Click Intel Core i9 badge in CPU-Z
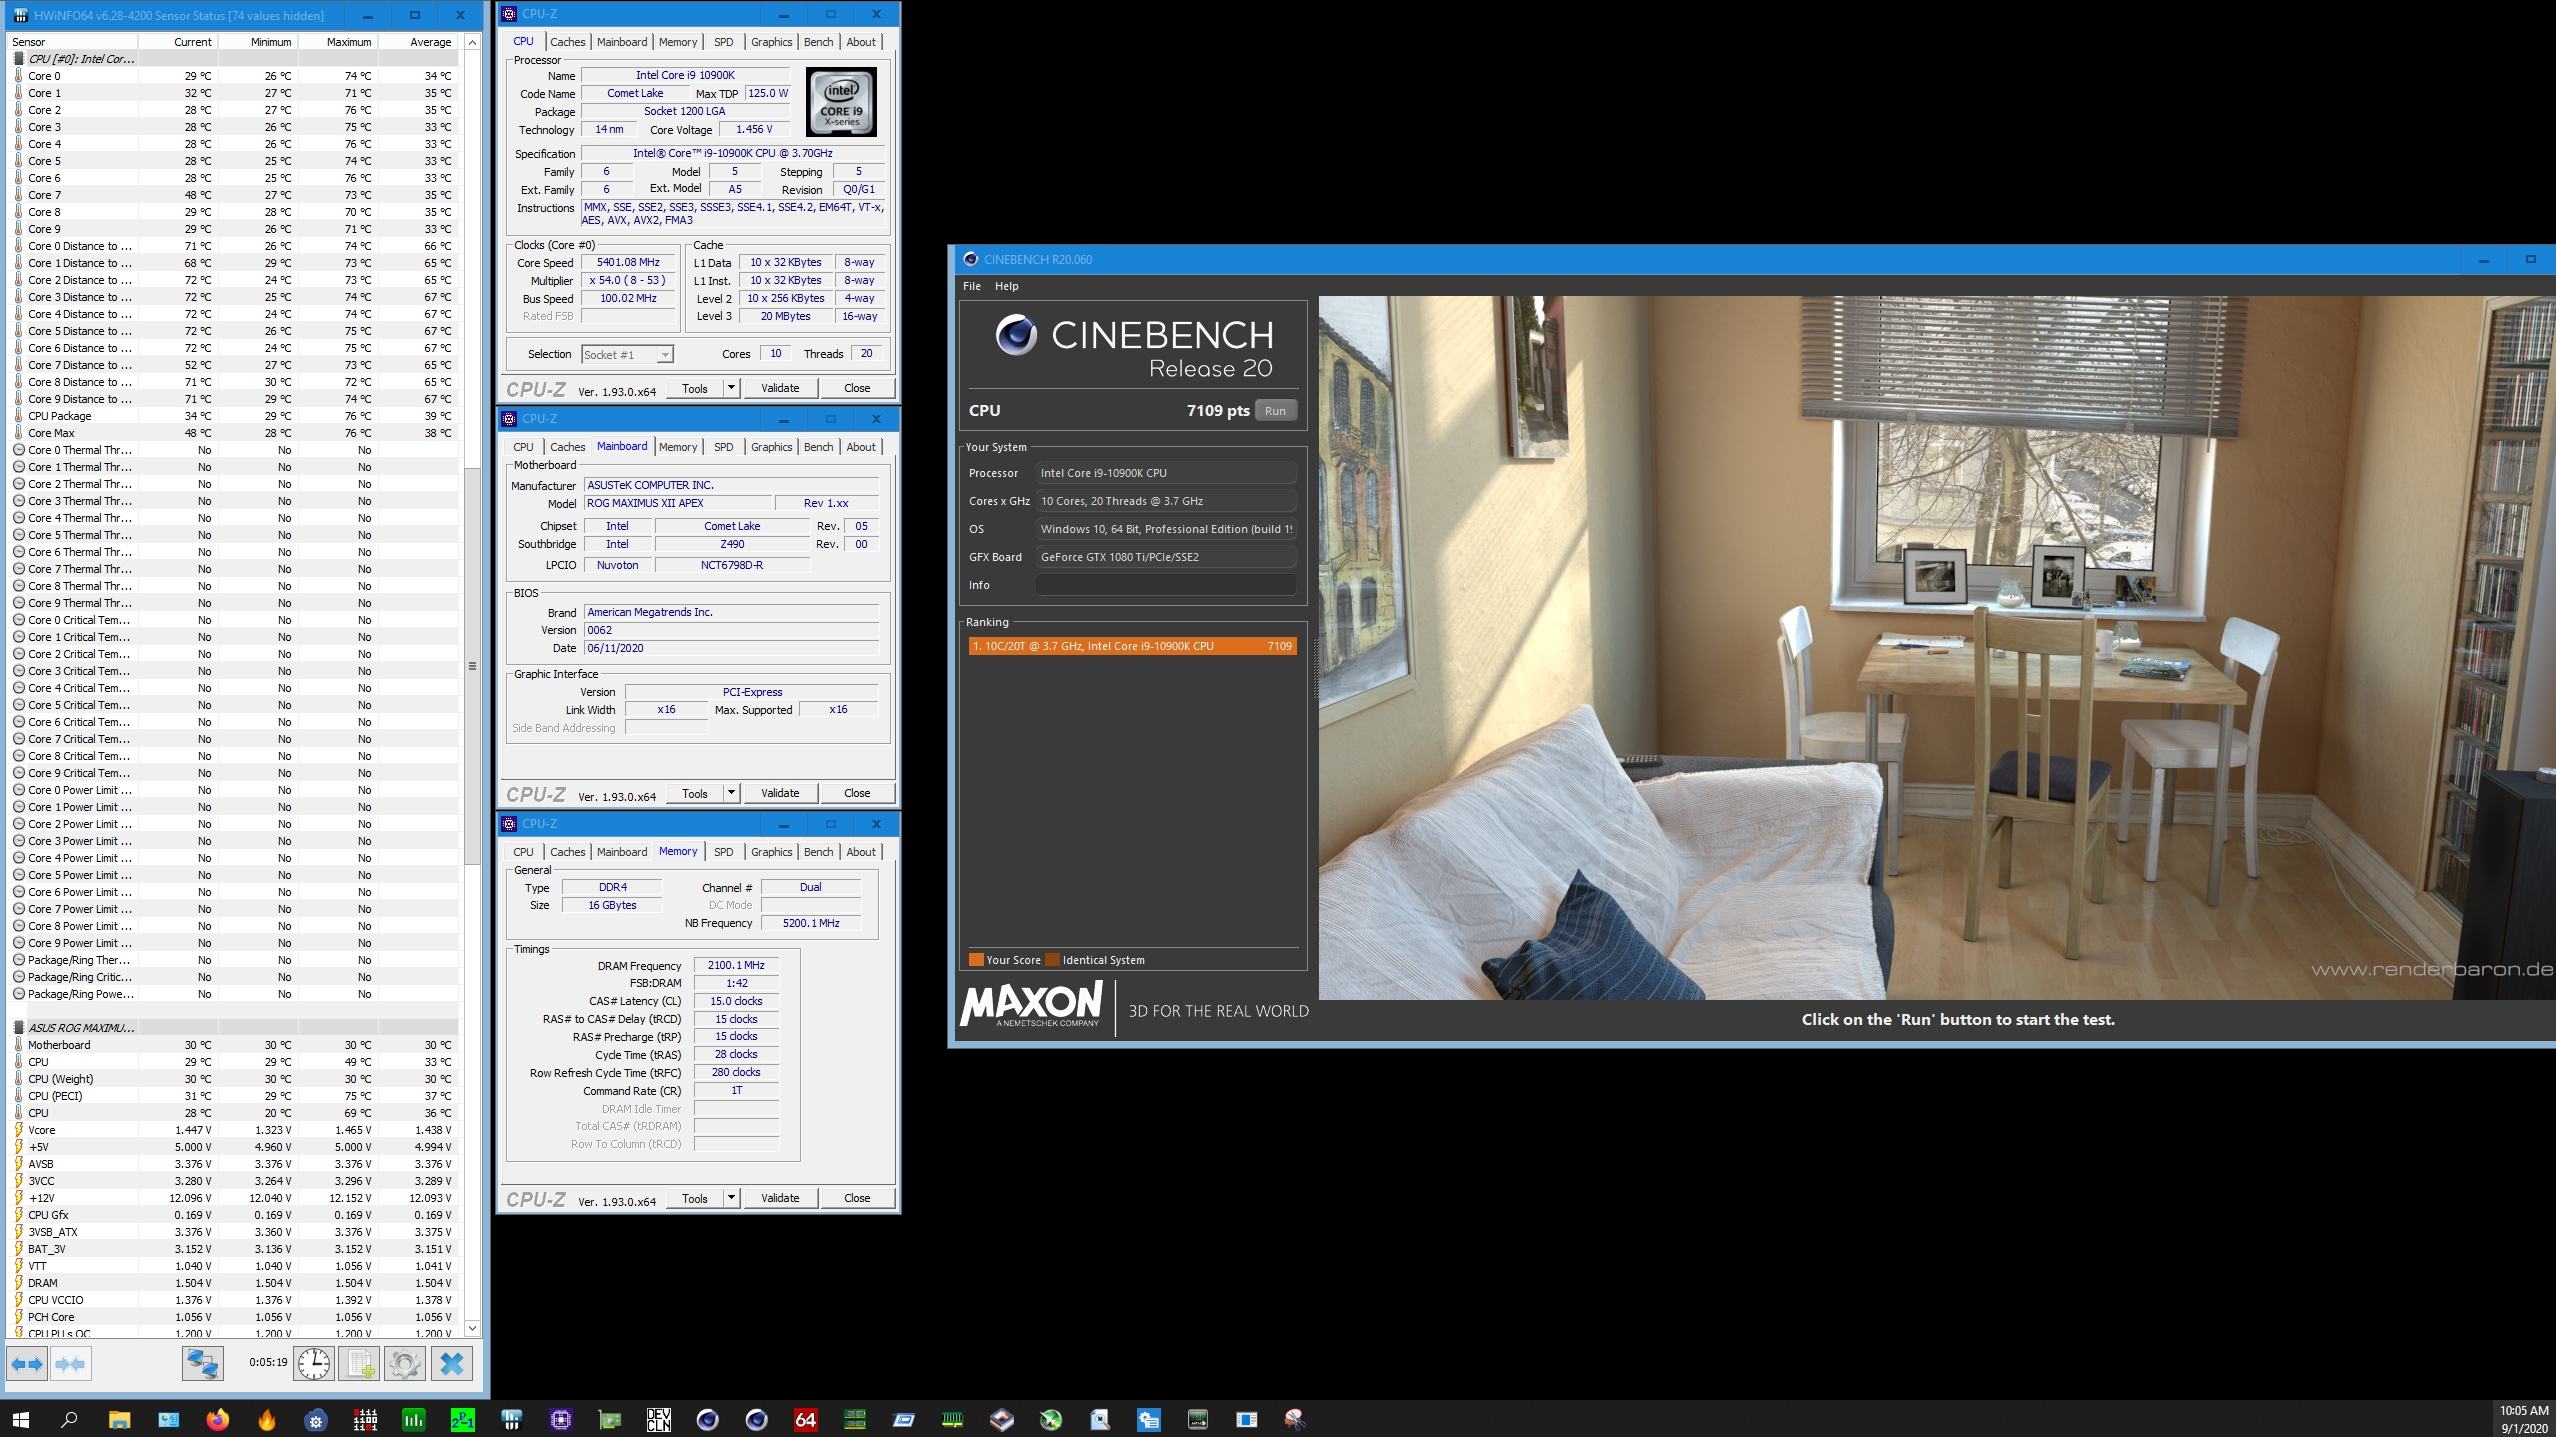Screen dimensions: 2556x1437 tap(841, 101)
